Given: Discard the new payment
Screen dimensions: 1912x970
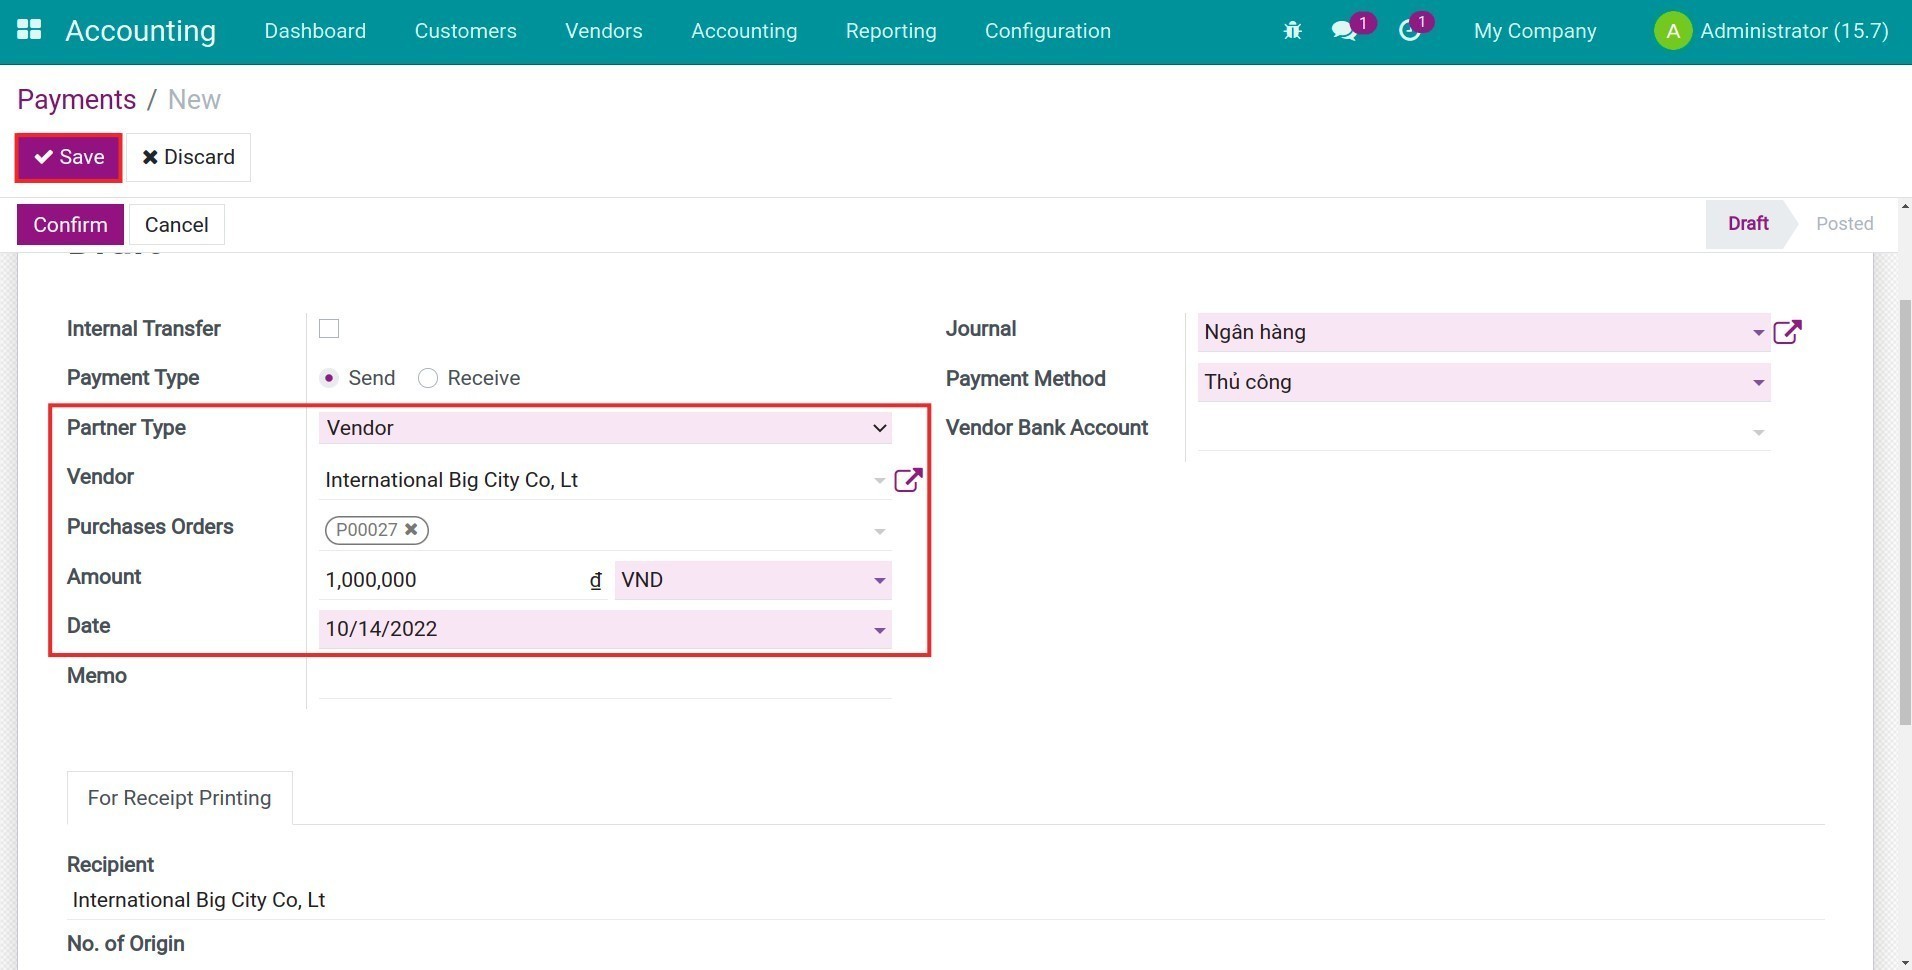Looking at the screenshot, I should [x=188, y=157].
